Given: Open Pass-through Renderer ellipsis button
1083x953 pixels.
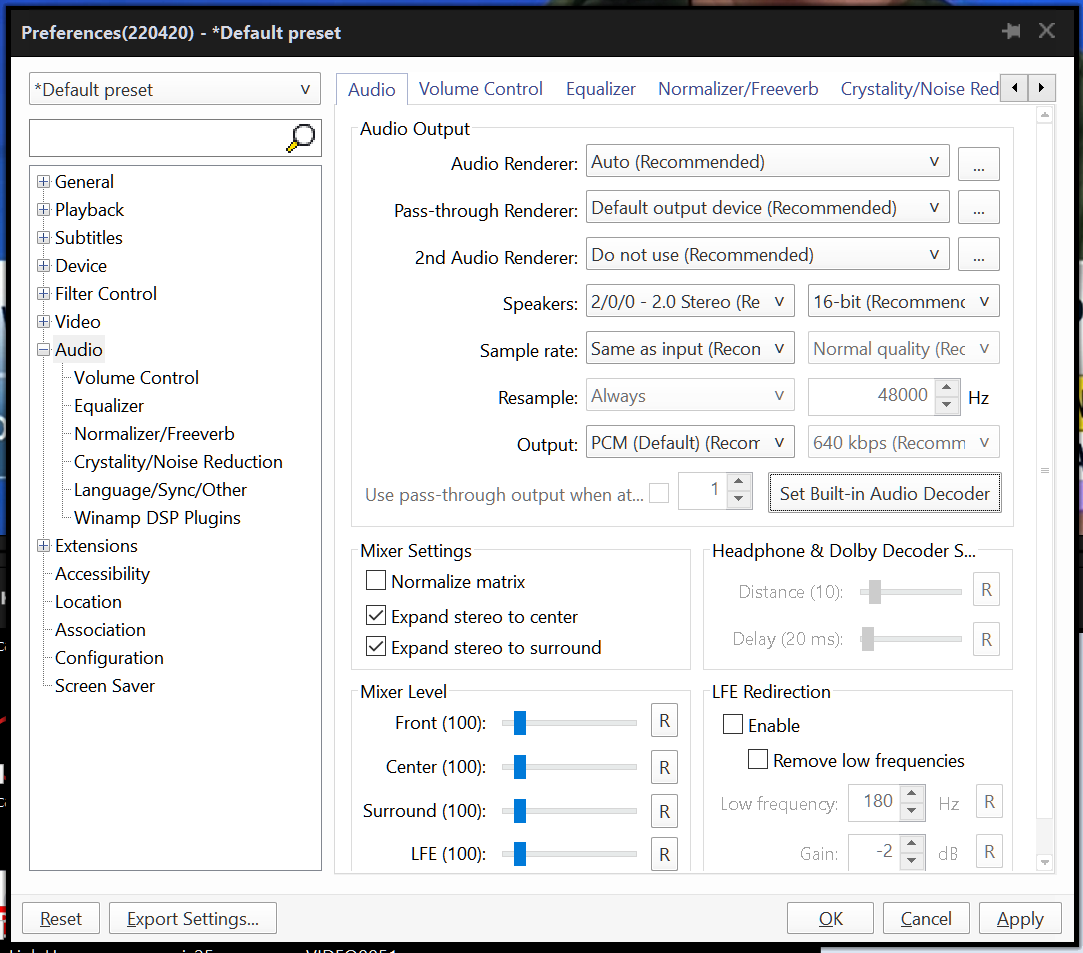Looking at the screenshot, I should [979, 207].
